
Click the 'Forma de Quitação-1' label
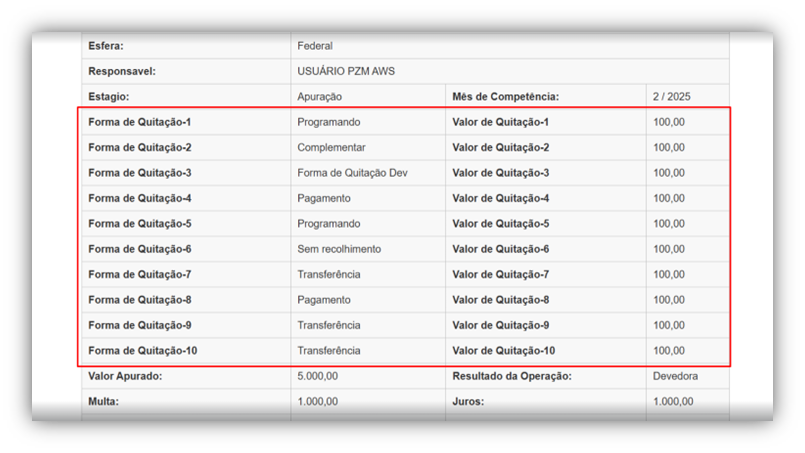[x=139, y=122]
